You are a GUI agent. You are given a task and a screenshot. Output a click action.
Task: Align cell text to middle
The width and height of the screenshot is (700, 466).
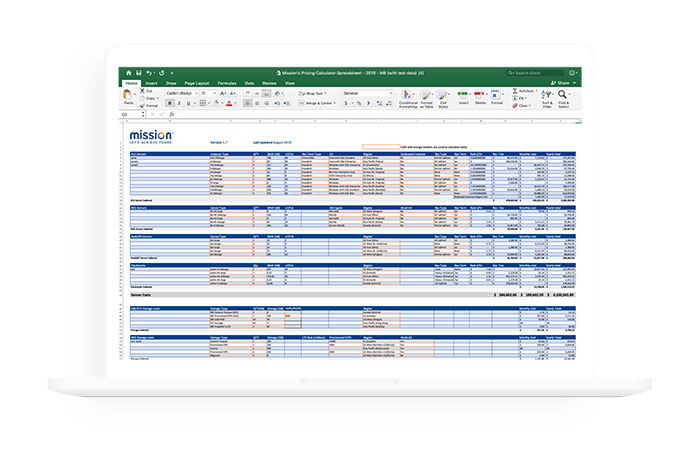[x=257, y=93]
